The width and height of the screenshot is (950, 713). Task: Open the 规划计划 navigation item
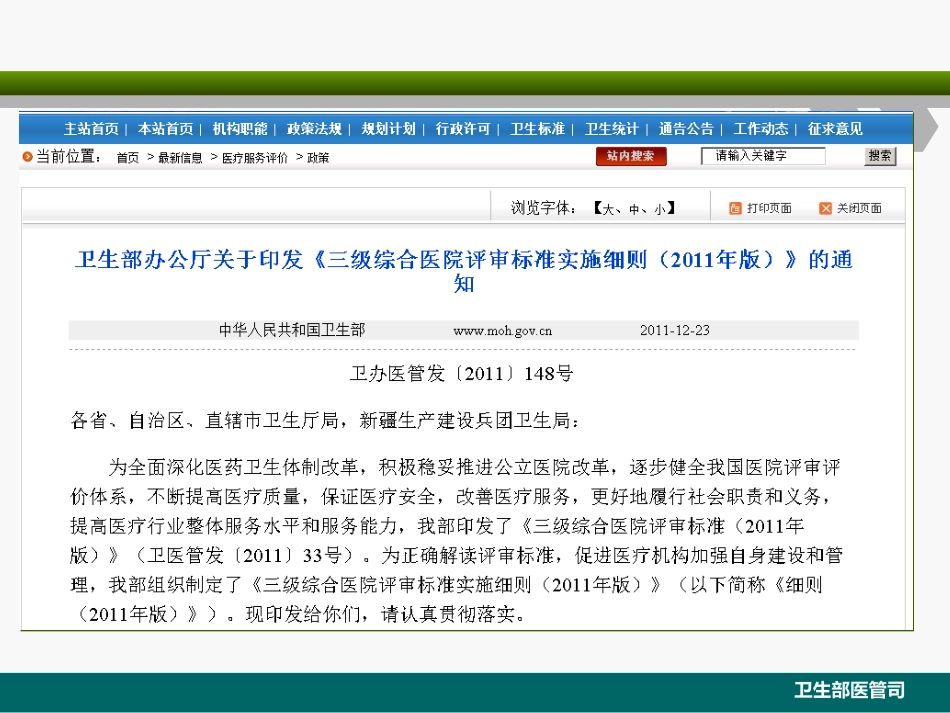click(388, 129)
